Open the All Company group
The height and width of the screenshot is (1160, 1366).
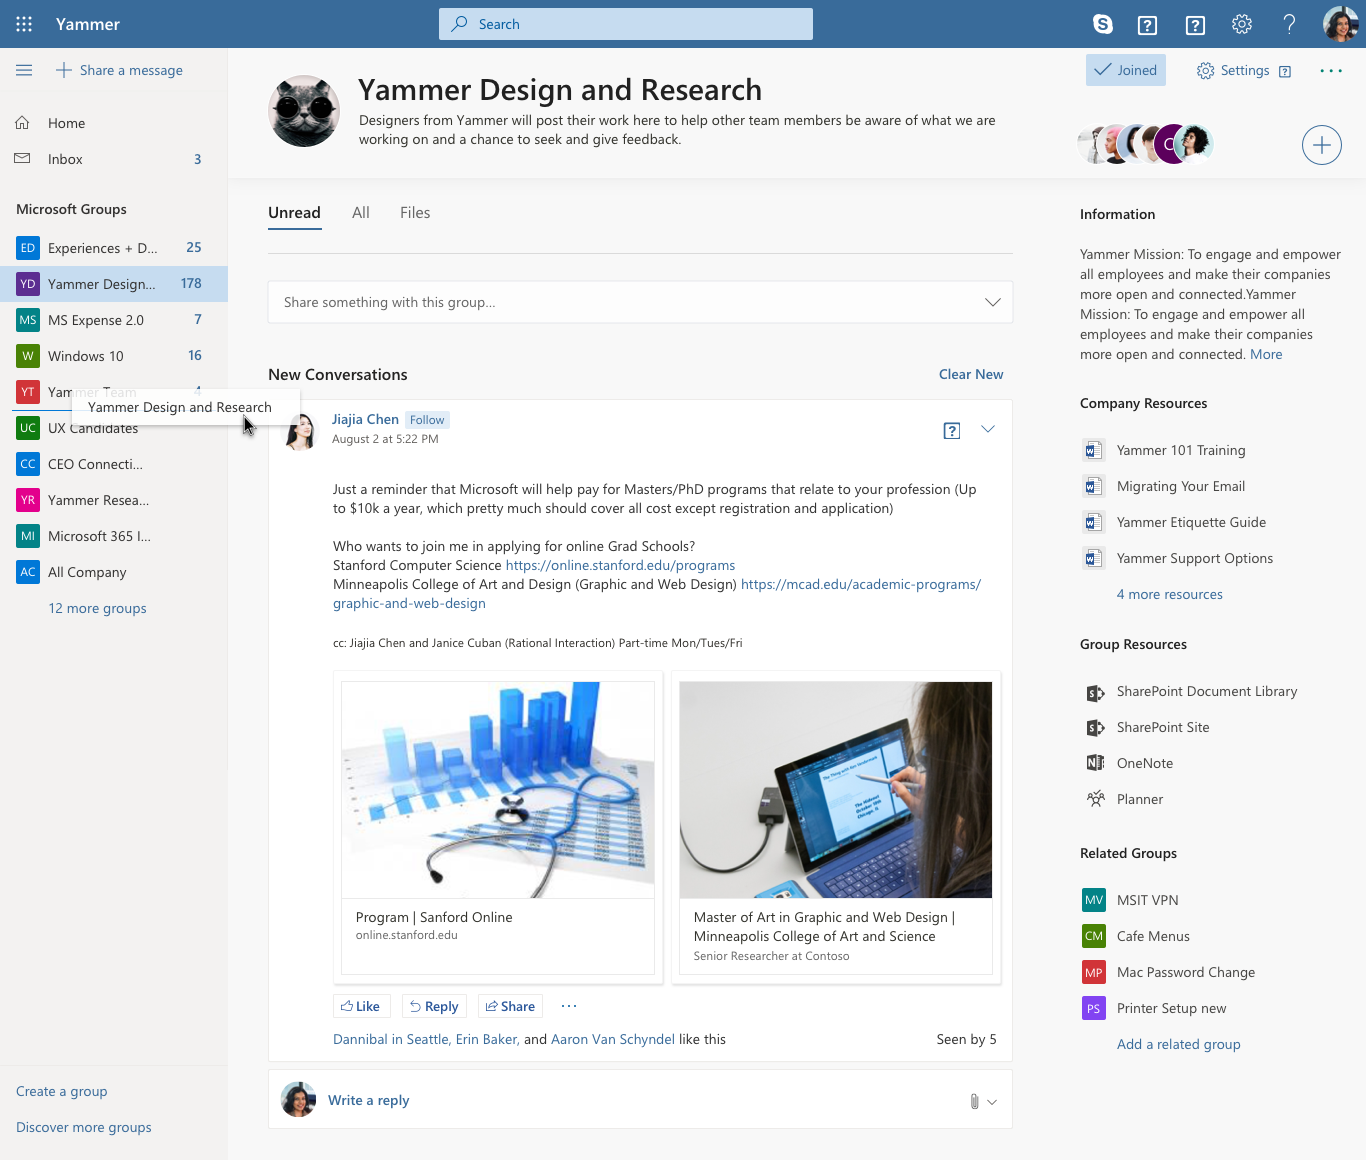pyautogui.click(x=114, y=572)
